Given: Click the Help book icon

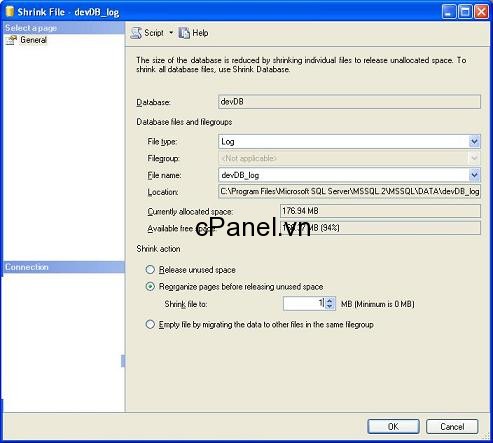Looking at the screenshot, I should coord(184,33).
